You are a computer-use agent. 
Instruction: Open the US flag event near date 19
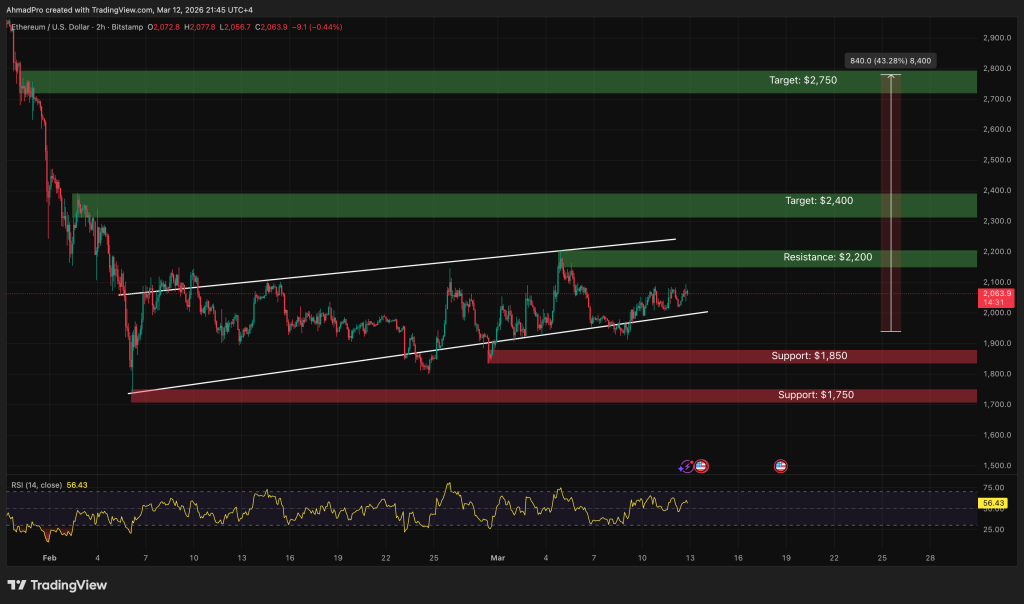[x=780, y=466]
